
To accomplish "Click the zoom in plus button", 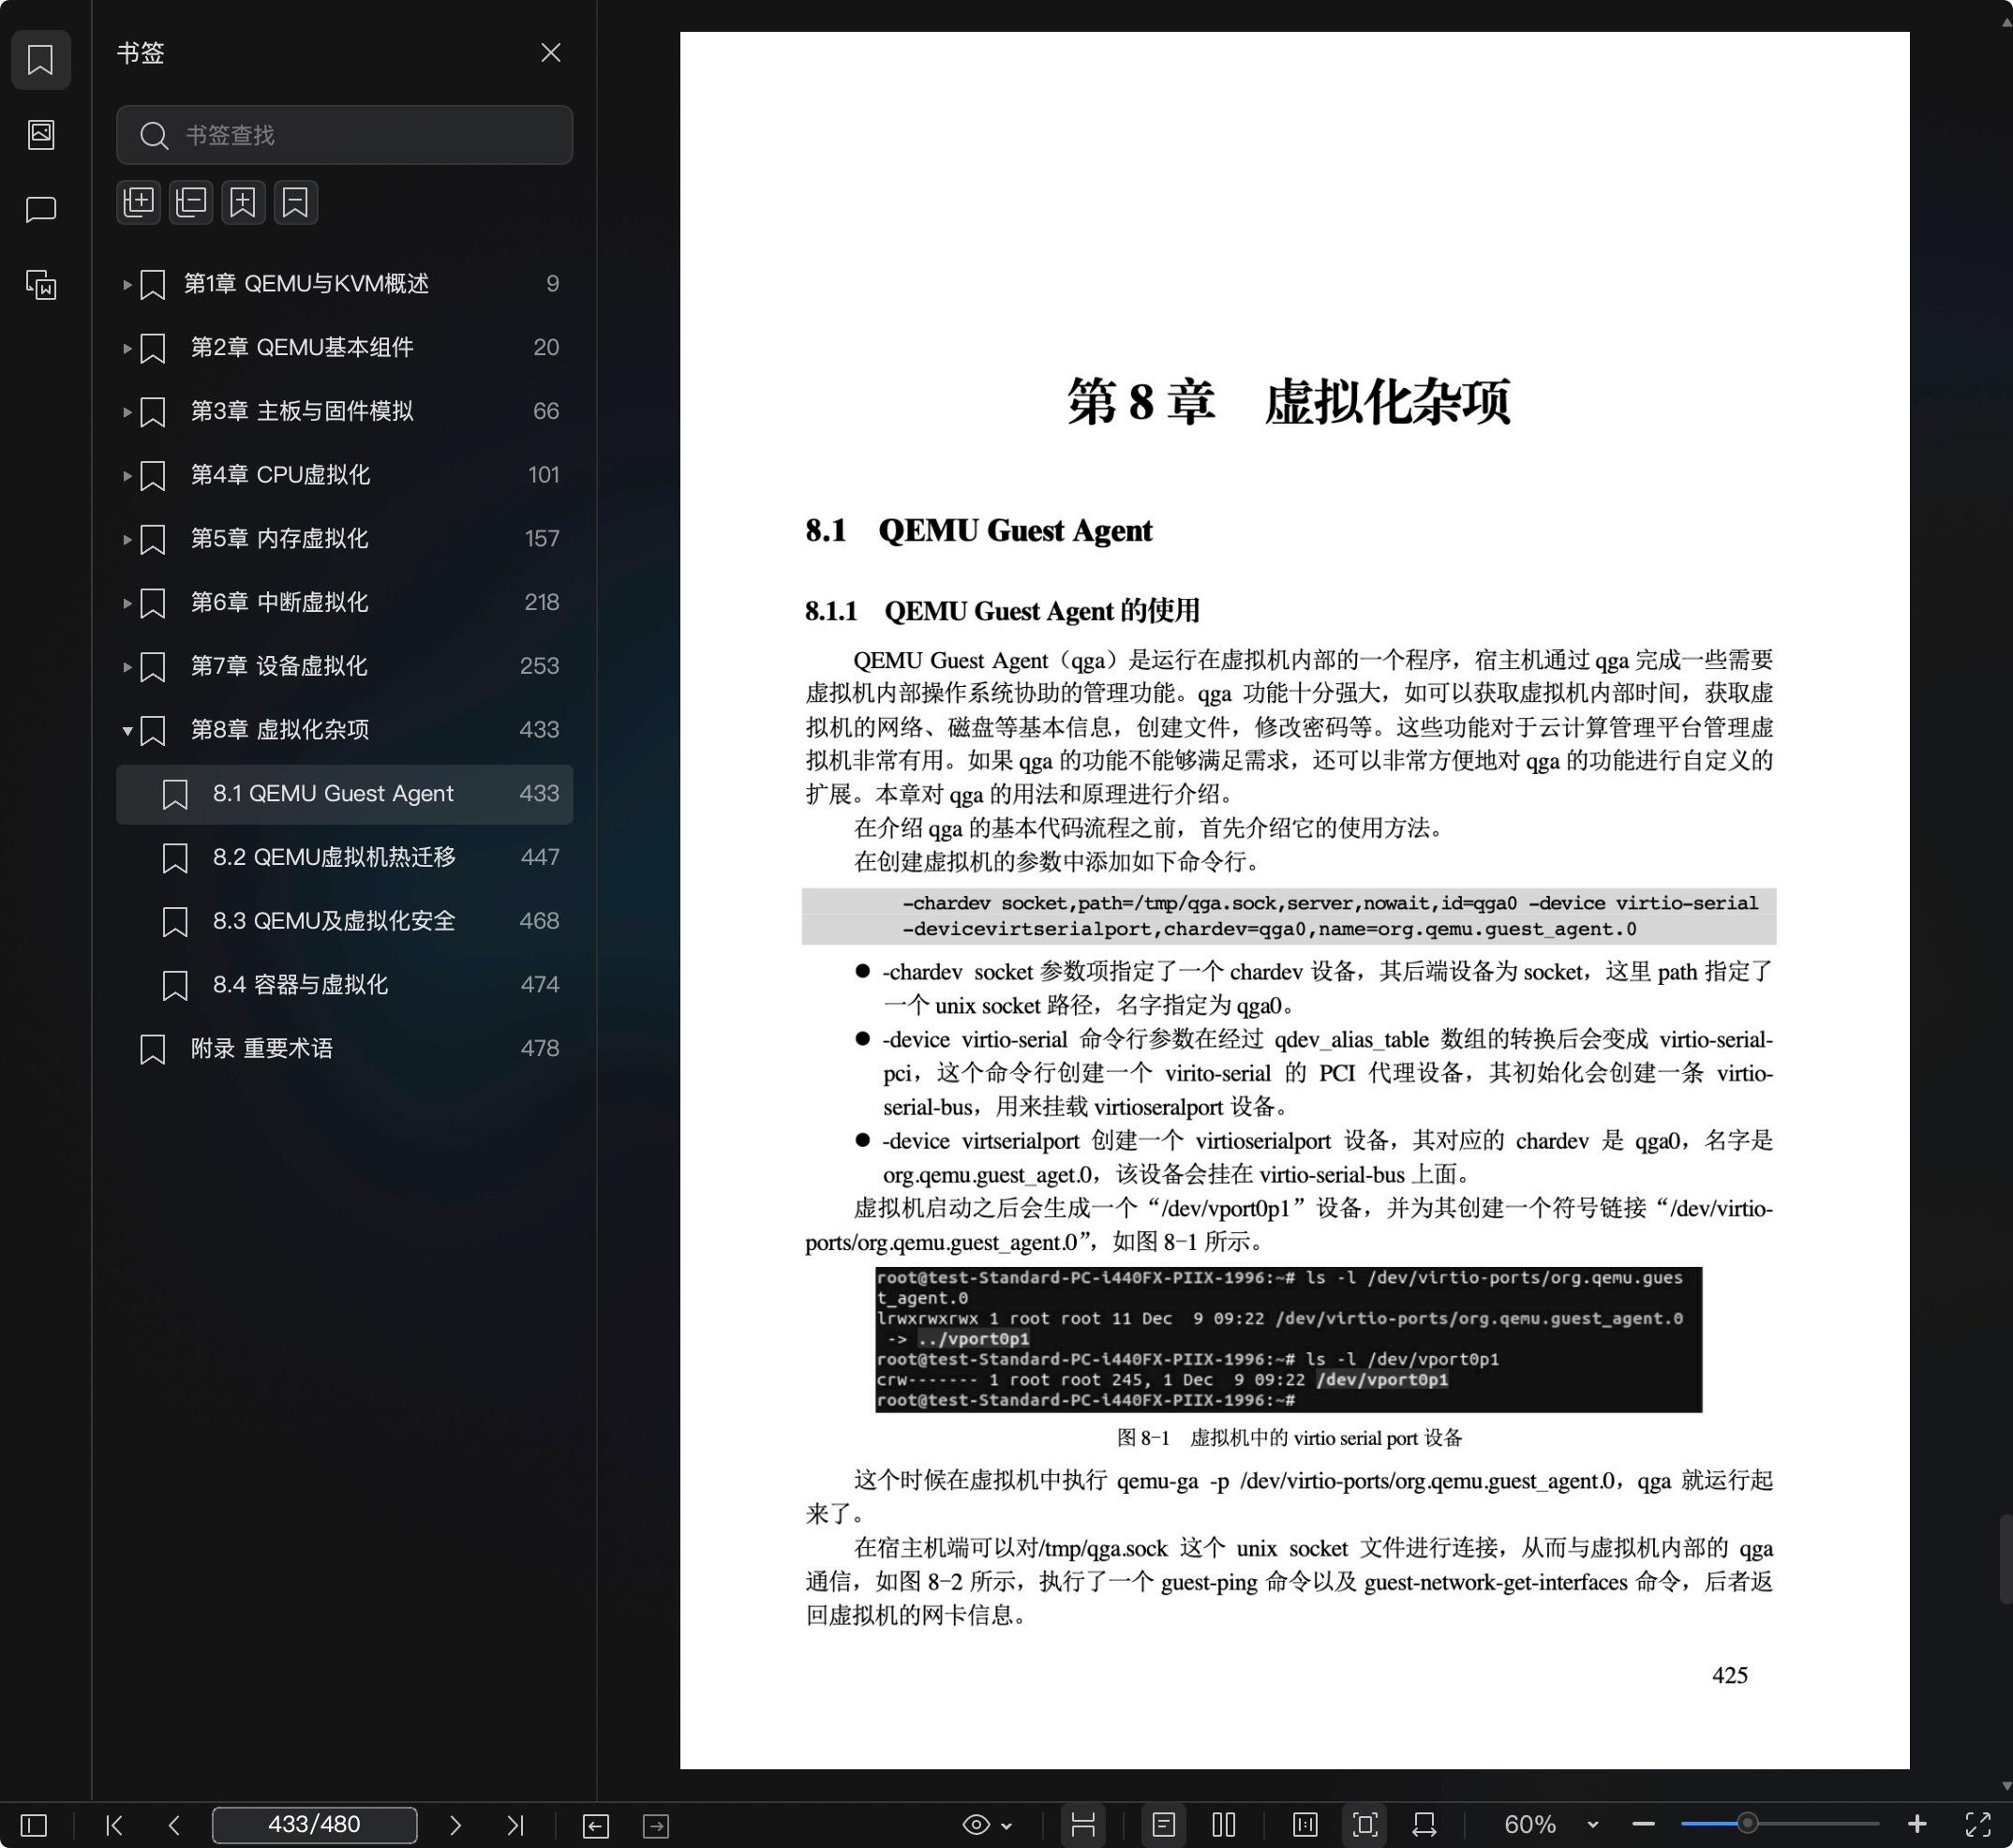I will (1917, 1825).
